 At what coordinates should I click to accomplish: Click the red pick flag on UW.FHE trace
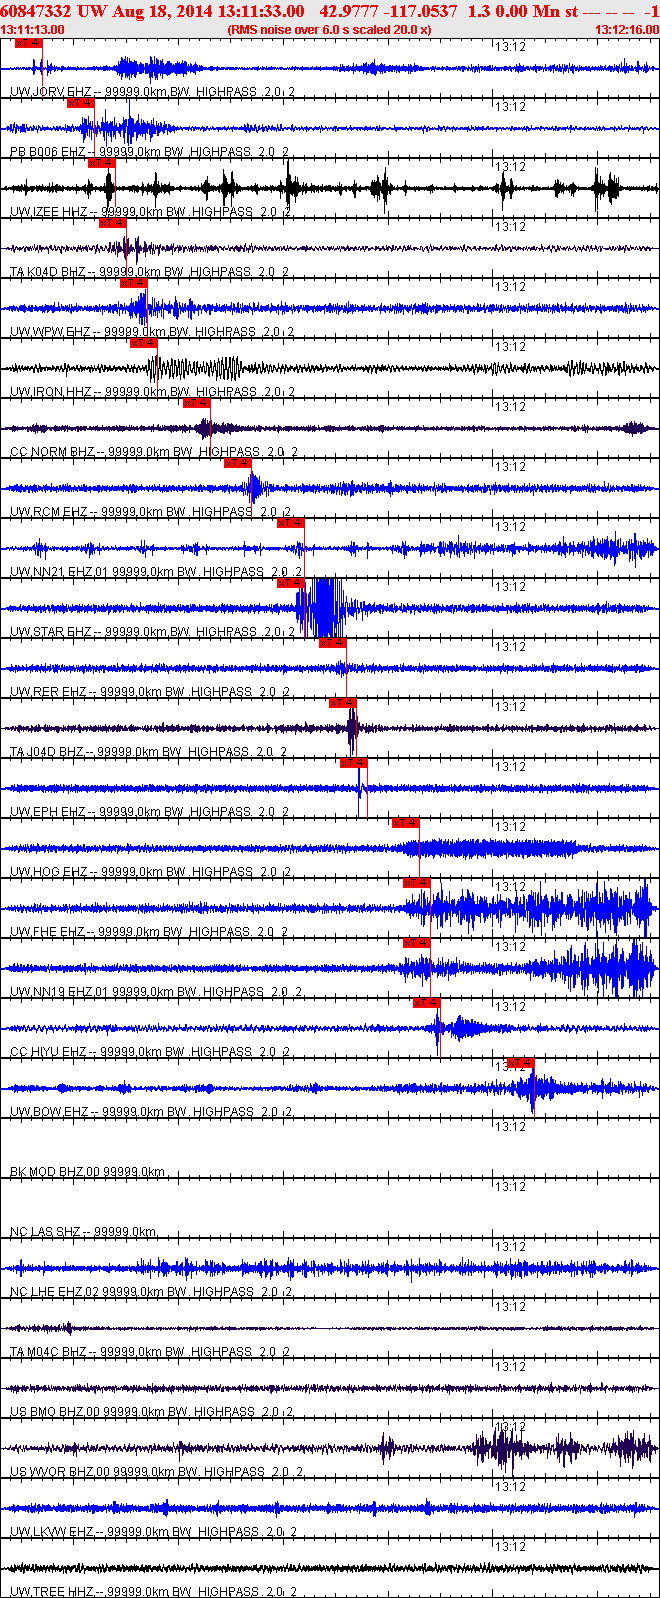coord(417,883)
